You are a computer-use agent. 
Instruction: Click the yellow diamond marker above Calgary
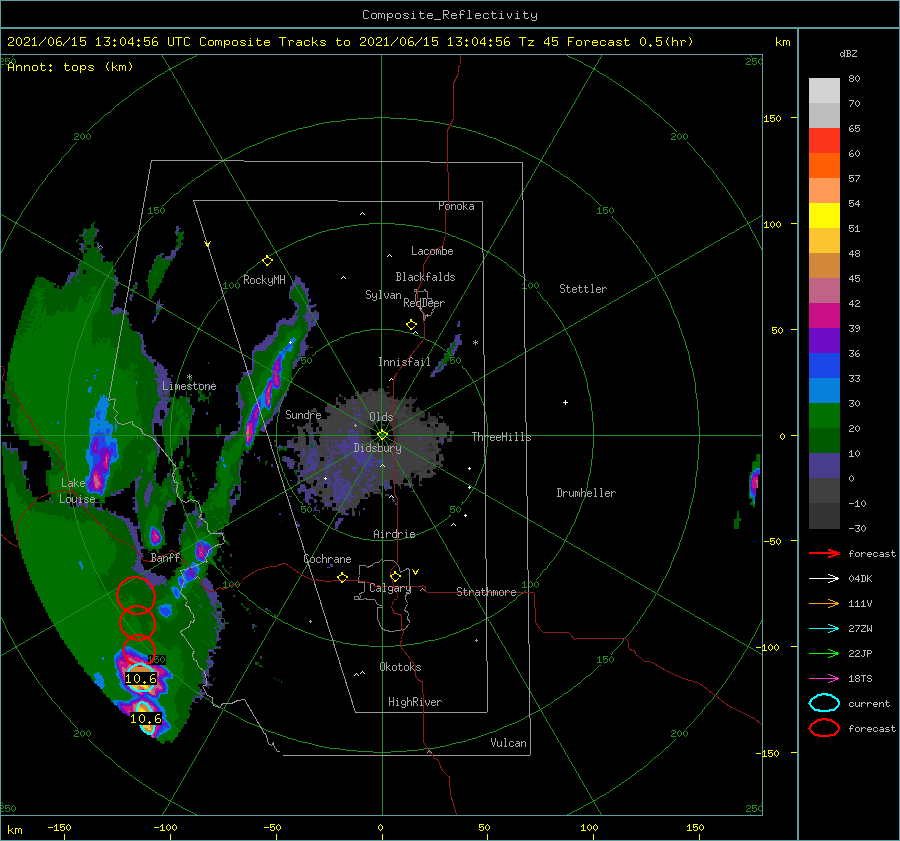(x=395, y=576)
